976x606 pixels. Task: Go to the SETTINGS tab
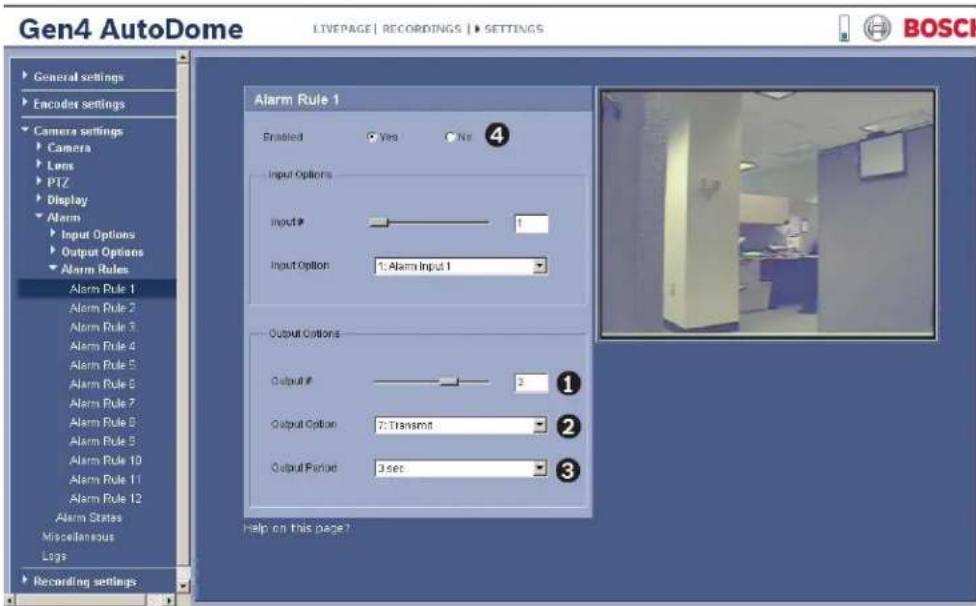point(514,29)
